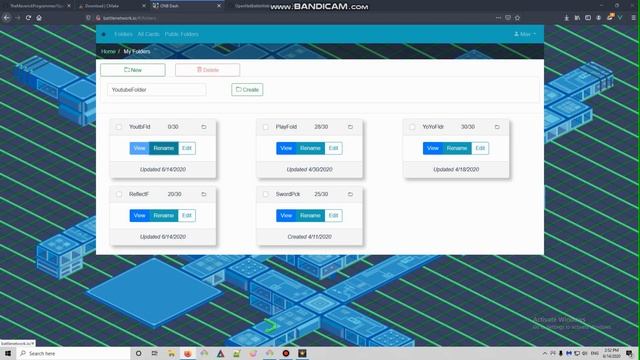The width and height of the screenshot is (640, 360).
Task: Click the New folder button
Action: (x=133, y=70)
